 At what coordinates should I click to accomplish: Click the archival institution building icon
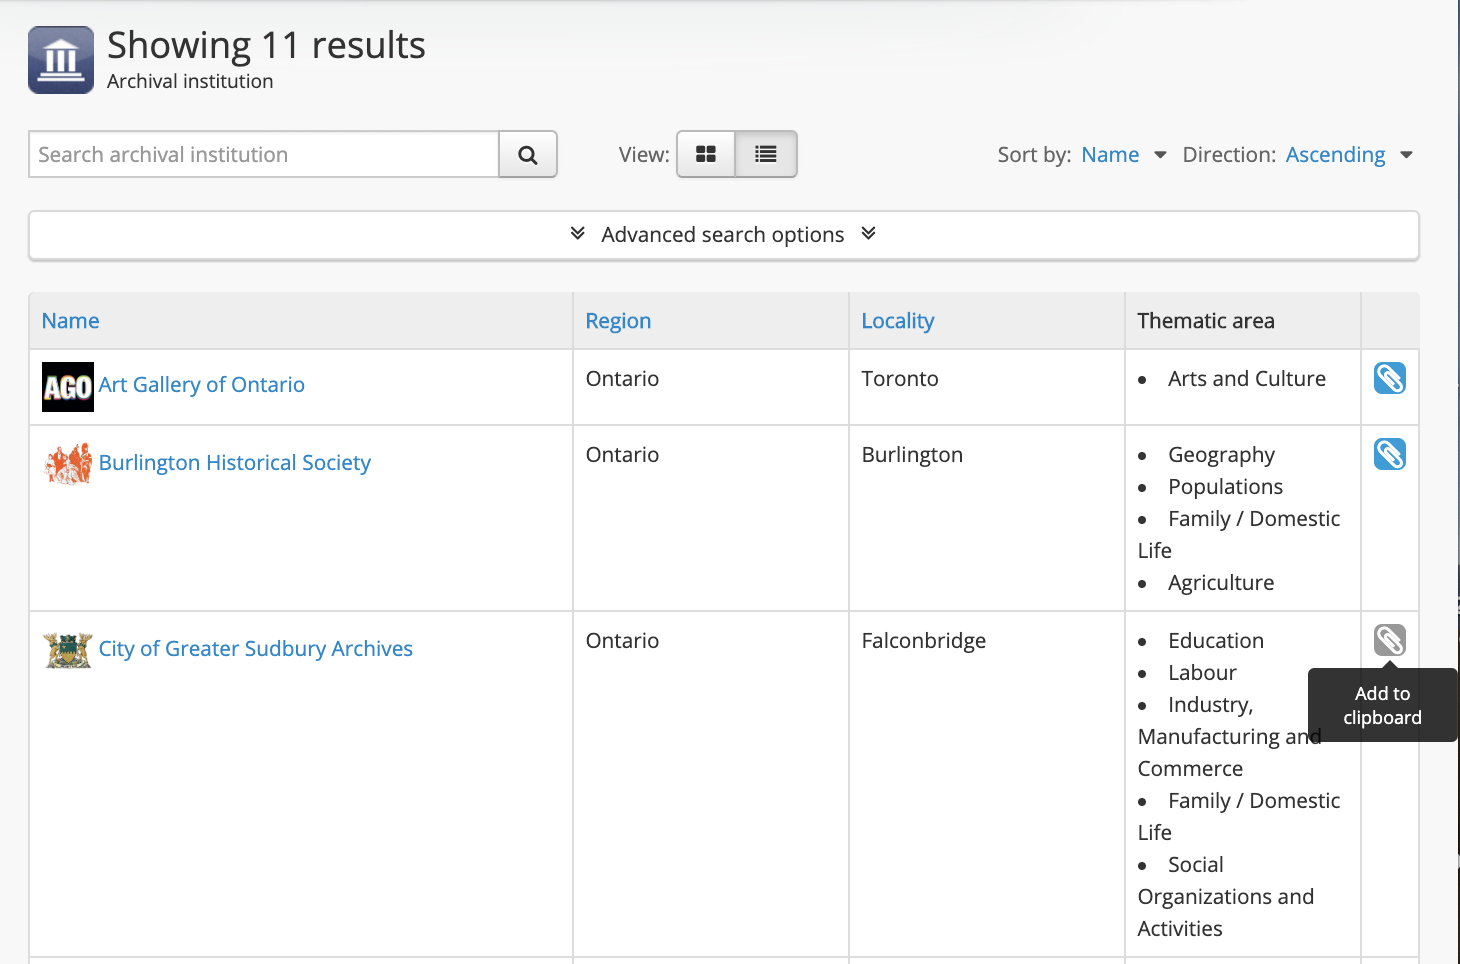pos(61,60)
